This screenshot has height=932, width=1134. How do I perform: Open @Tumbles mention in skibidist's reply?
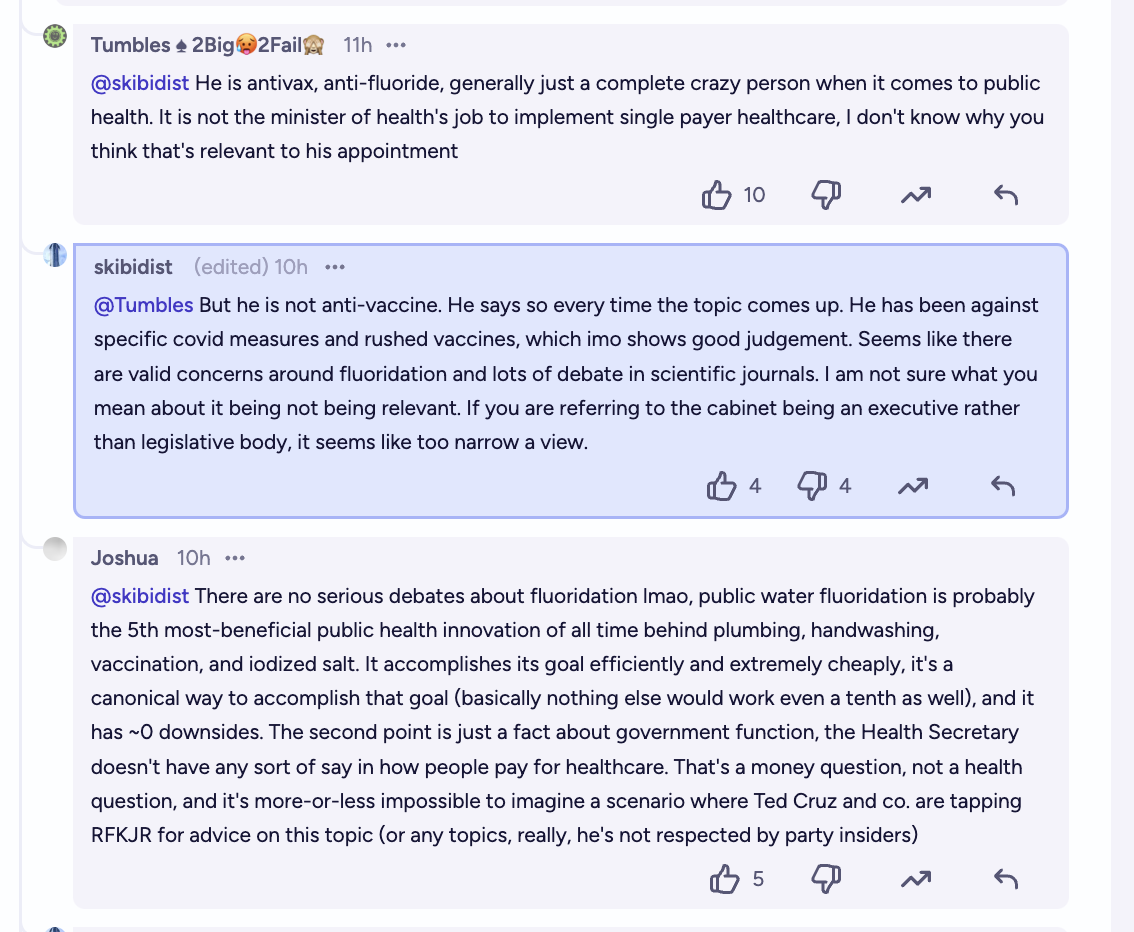point(143,305)
